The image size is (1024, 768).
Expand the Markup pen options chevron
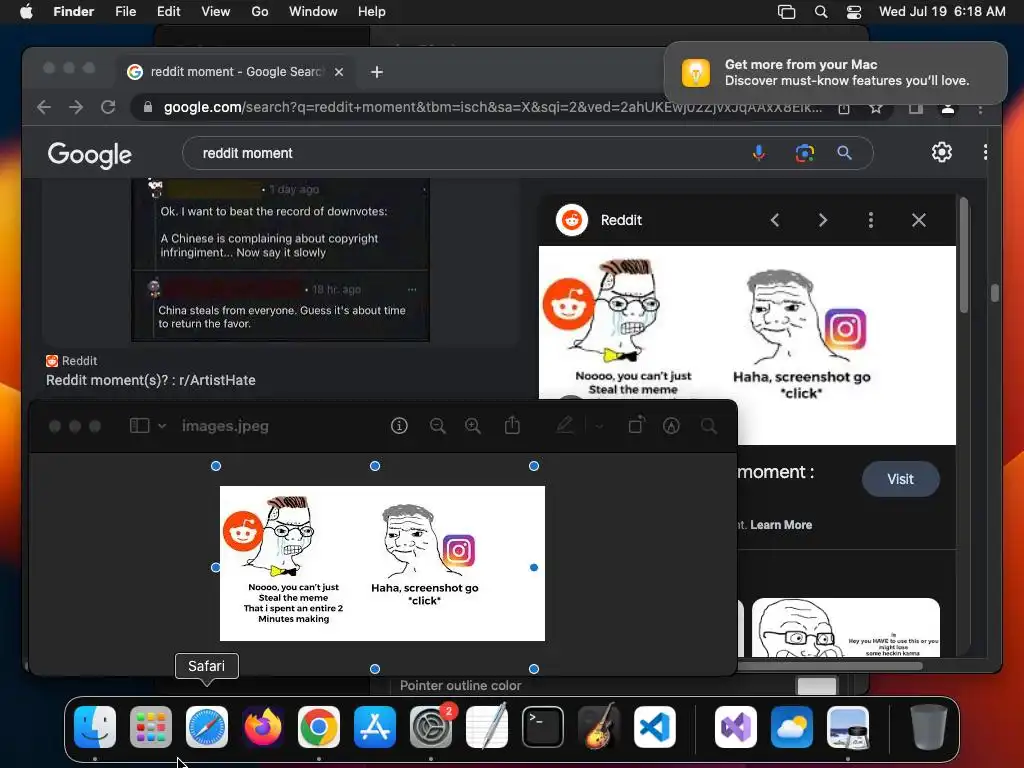coord(598,426)
